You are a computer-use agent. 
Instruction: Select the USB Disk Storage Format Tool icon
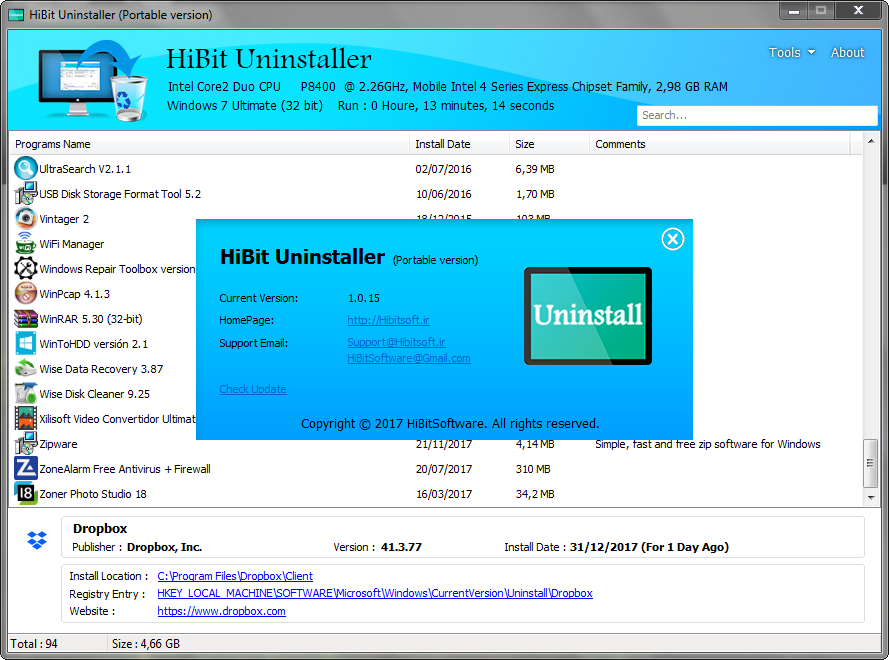pyautogui.click(x=26, y=194)
